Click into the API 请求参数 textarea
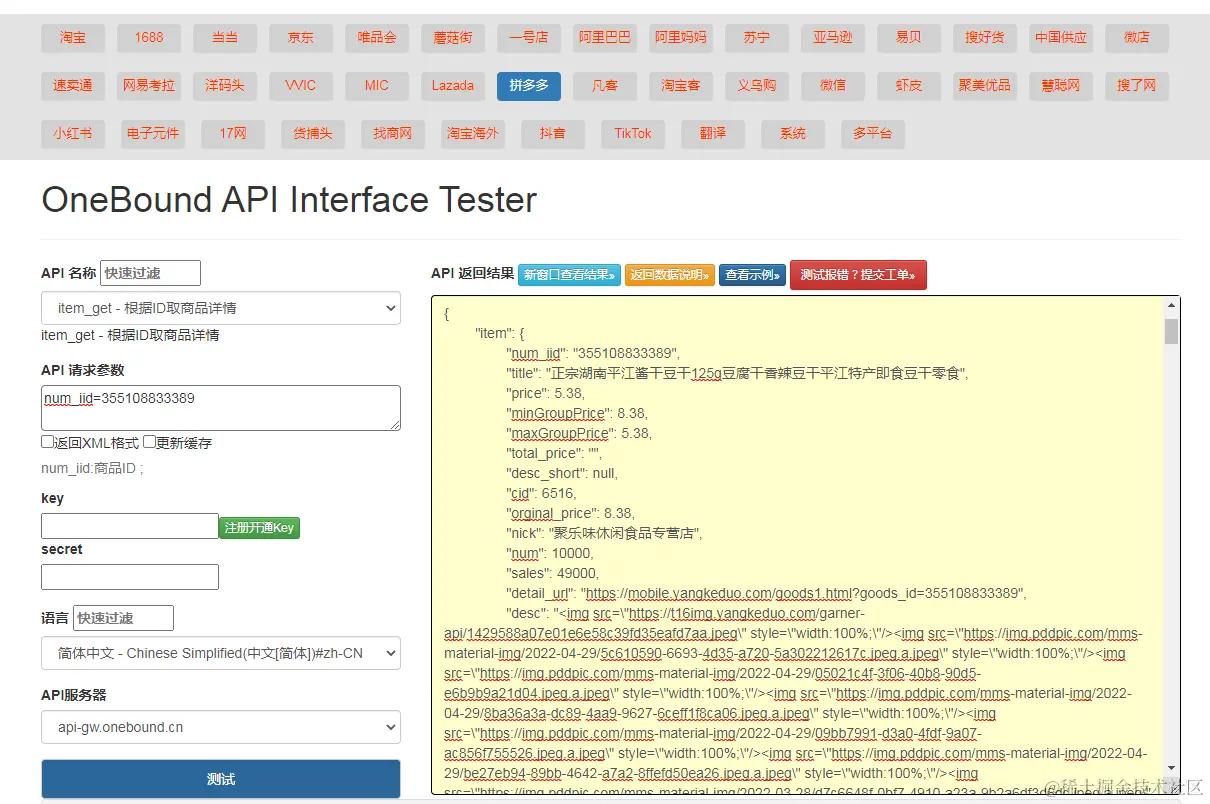The image size is (1210, 804). [221, 408]
